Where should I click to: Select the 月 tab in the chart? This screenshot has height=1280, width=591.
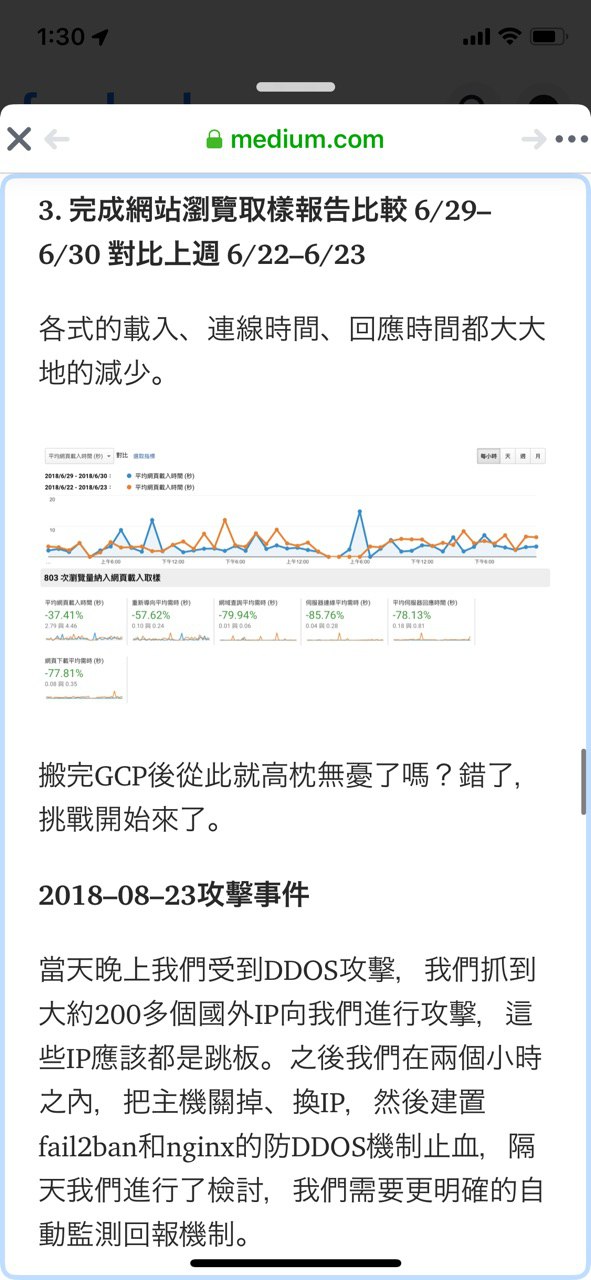coord(538,455)
